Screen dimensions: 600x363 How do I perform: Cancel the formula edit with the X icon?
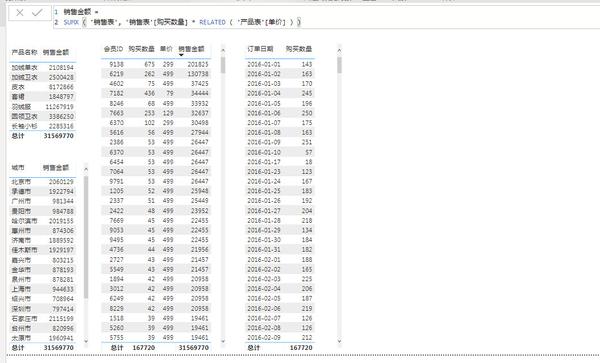coord(20,13)
